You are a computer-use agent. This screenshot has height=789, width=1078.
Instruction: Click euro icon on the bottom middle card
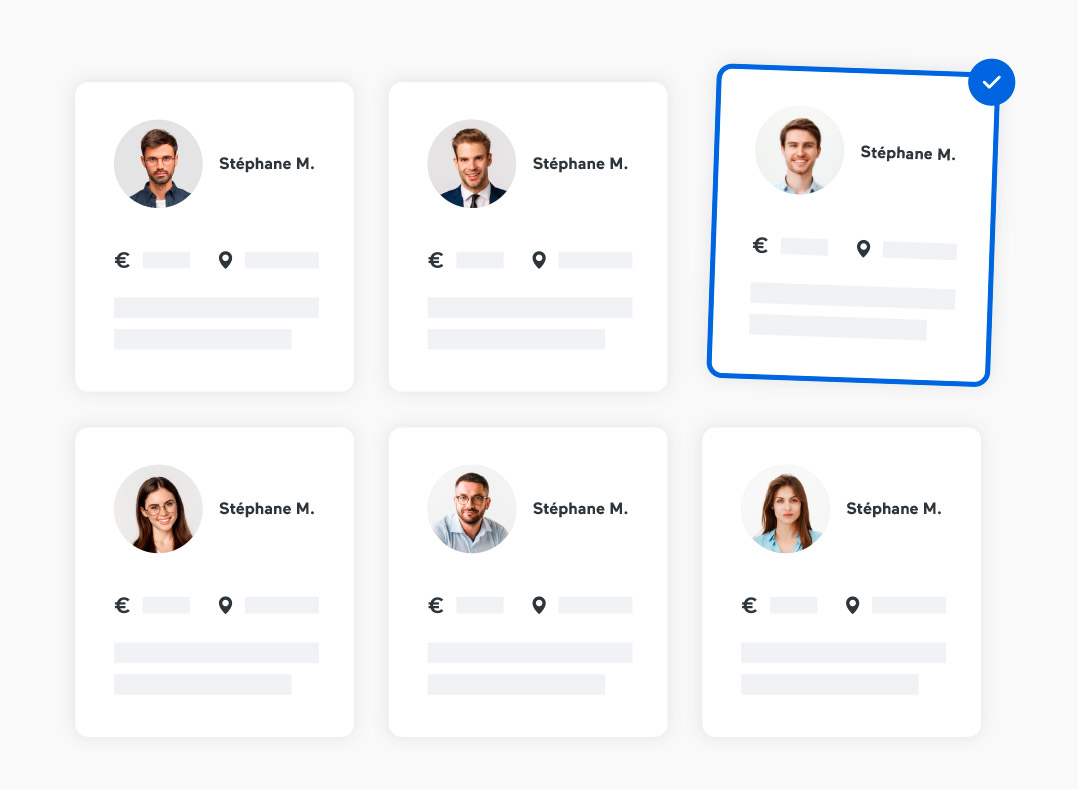click(435, 605)
